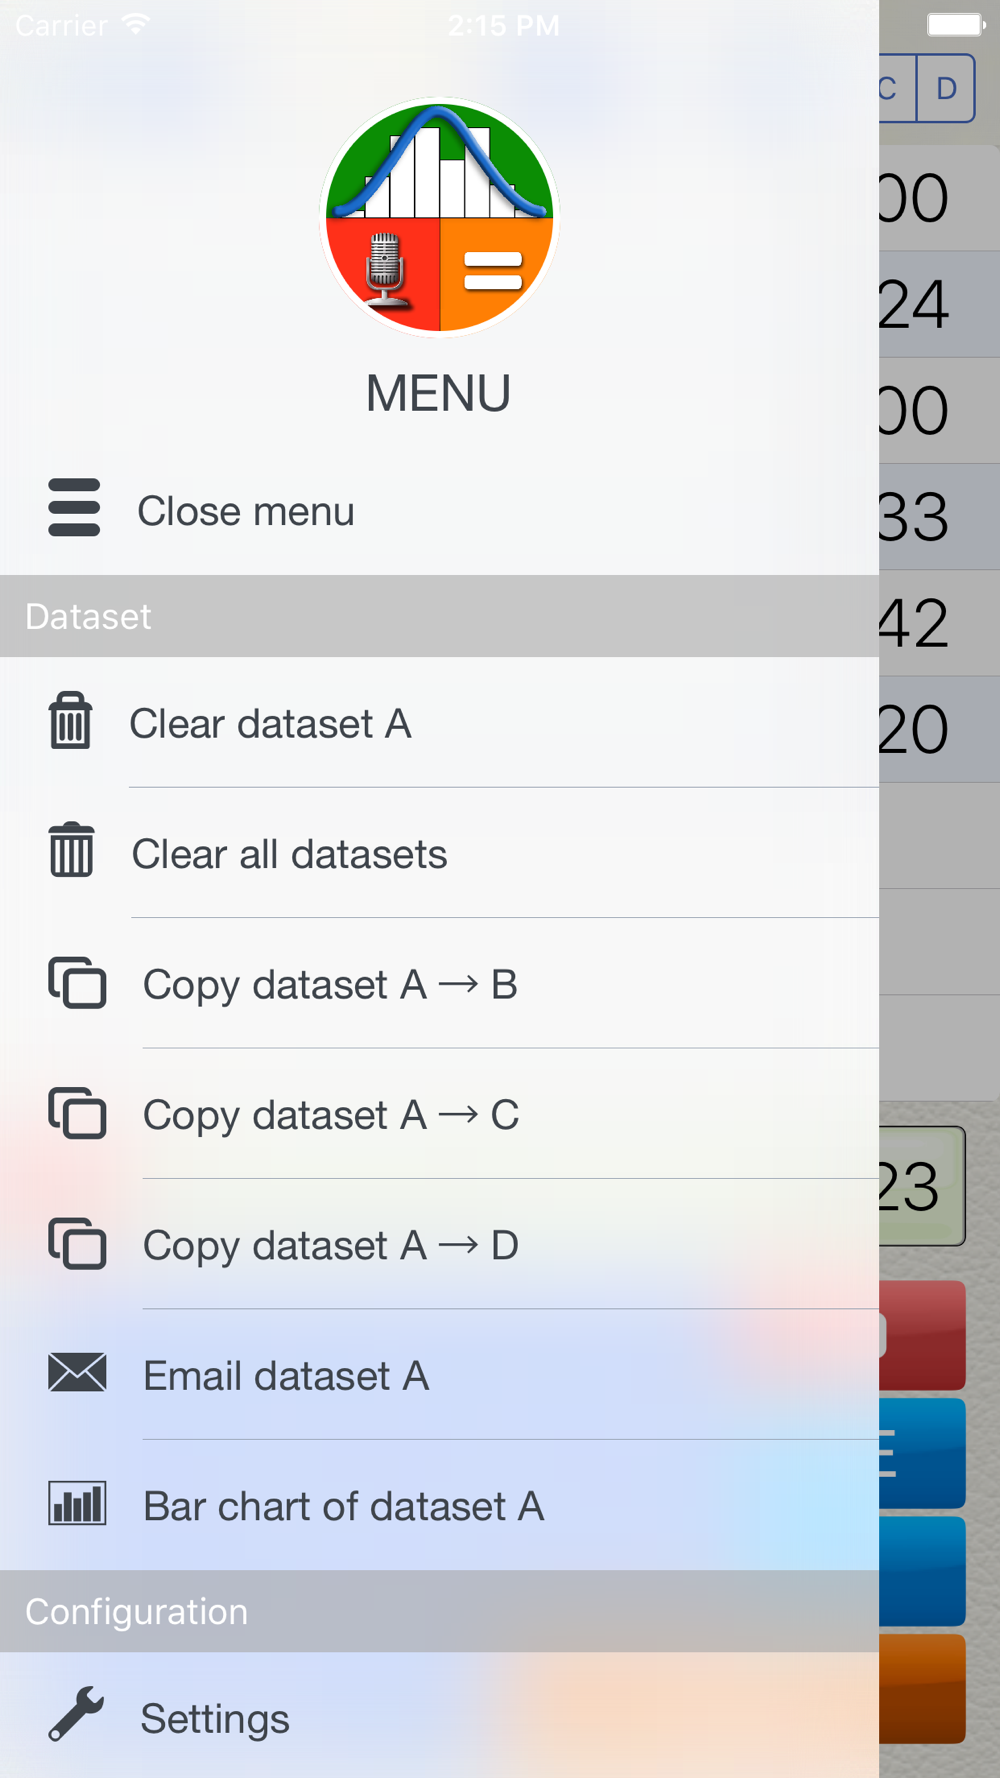Open Settings under Configuration
This screenshot has height=1778, width=1000.
pyautogui.click(x=439, y=1715)
